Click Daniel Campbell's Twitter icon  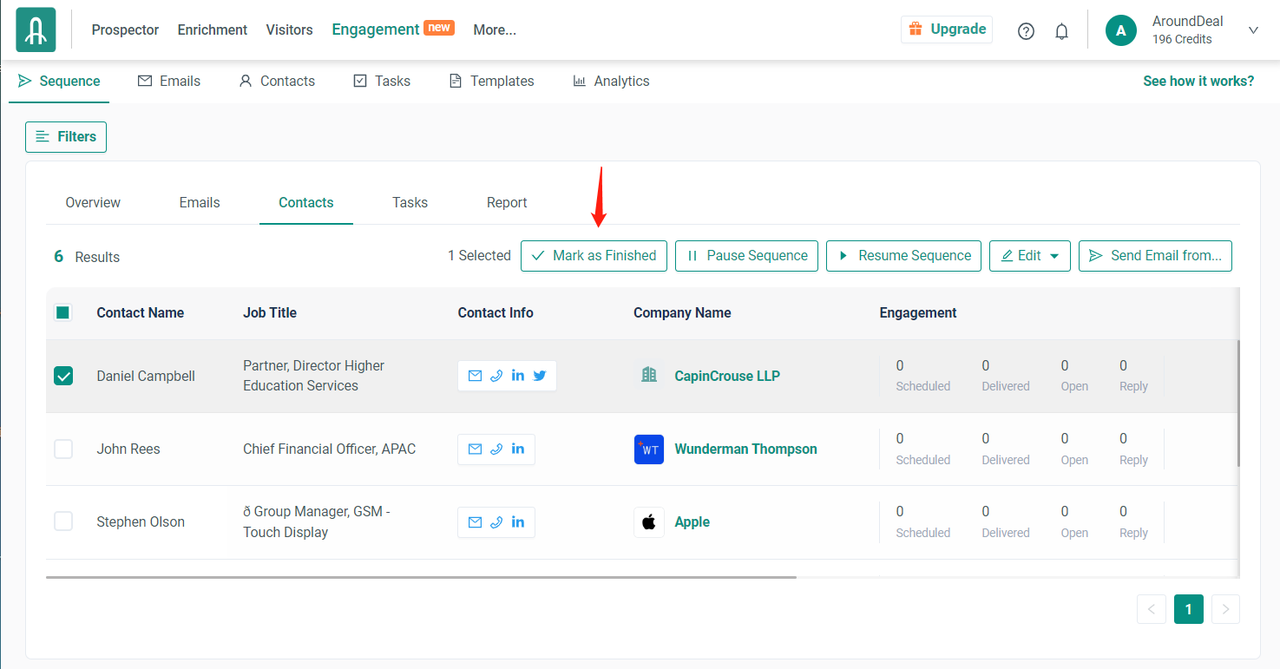pyautogui.click(x=540, y=376)
